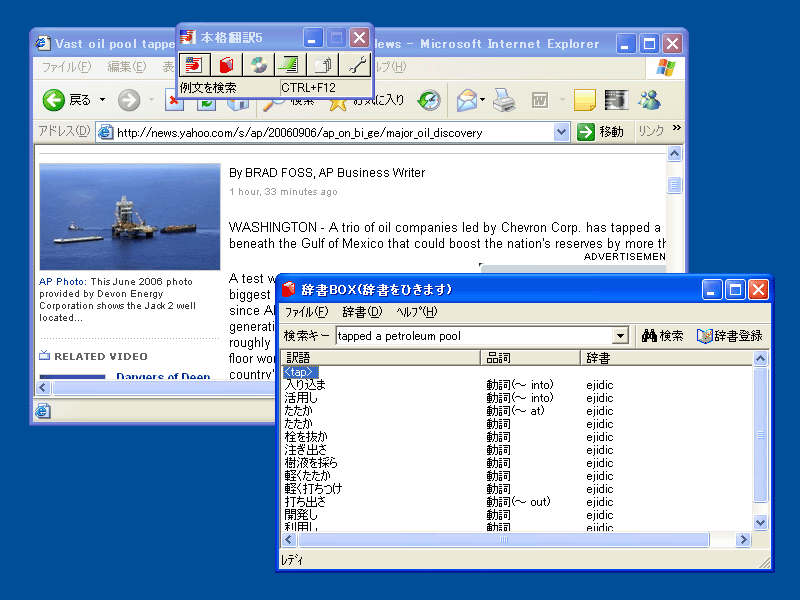
Task: Click into the 検索キー search field
Action: (x=474, y=336)
